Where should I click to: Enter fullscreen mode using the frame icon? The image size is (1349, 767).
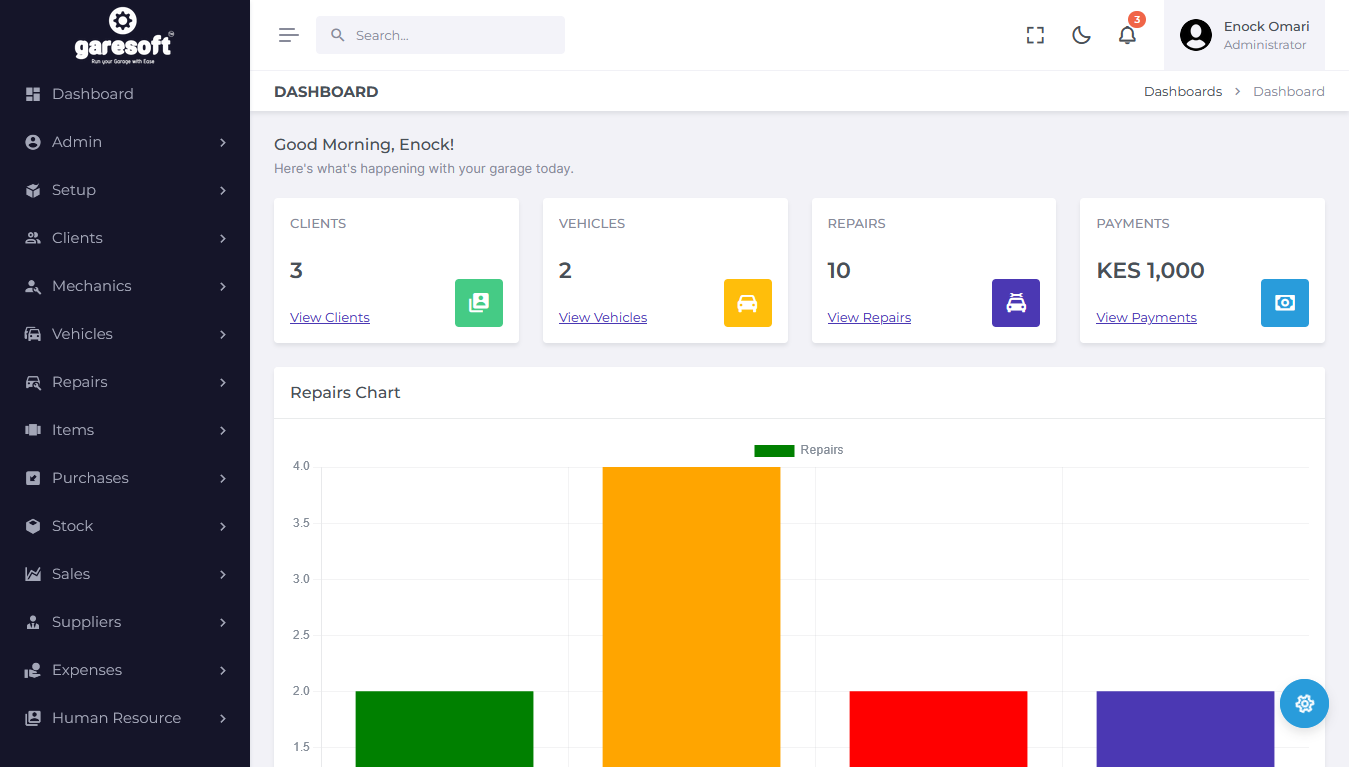(x=1035, y=35)
